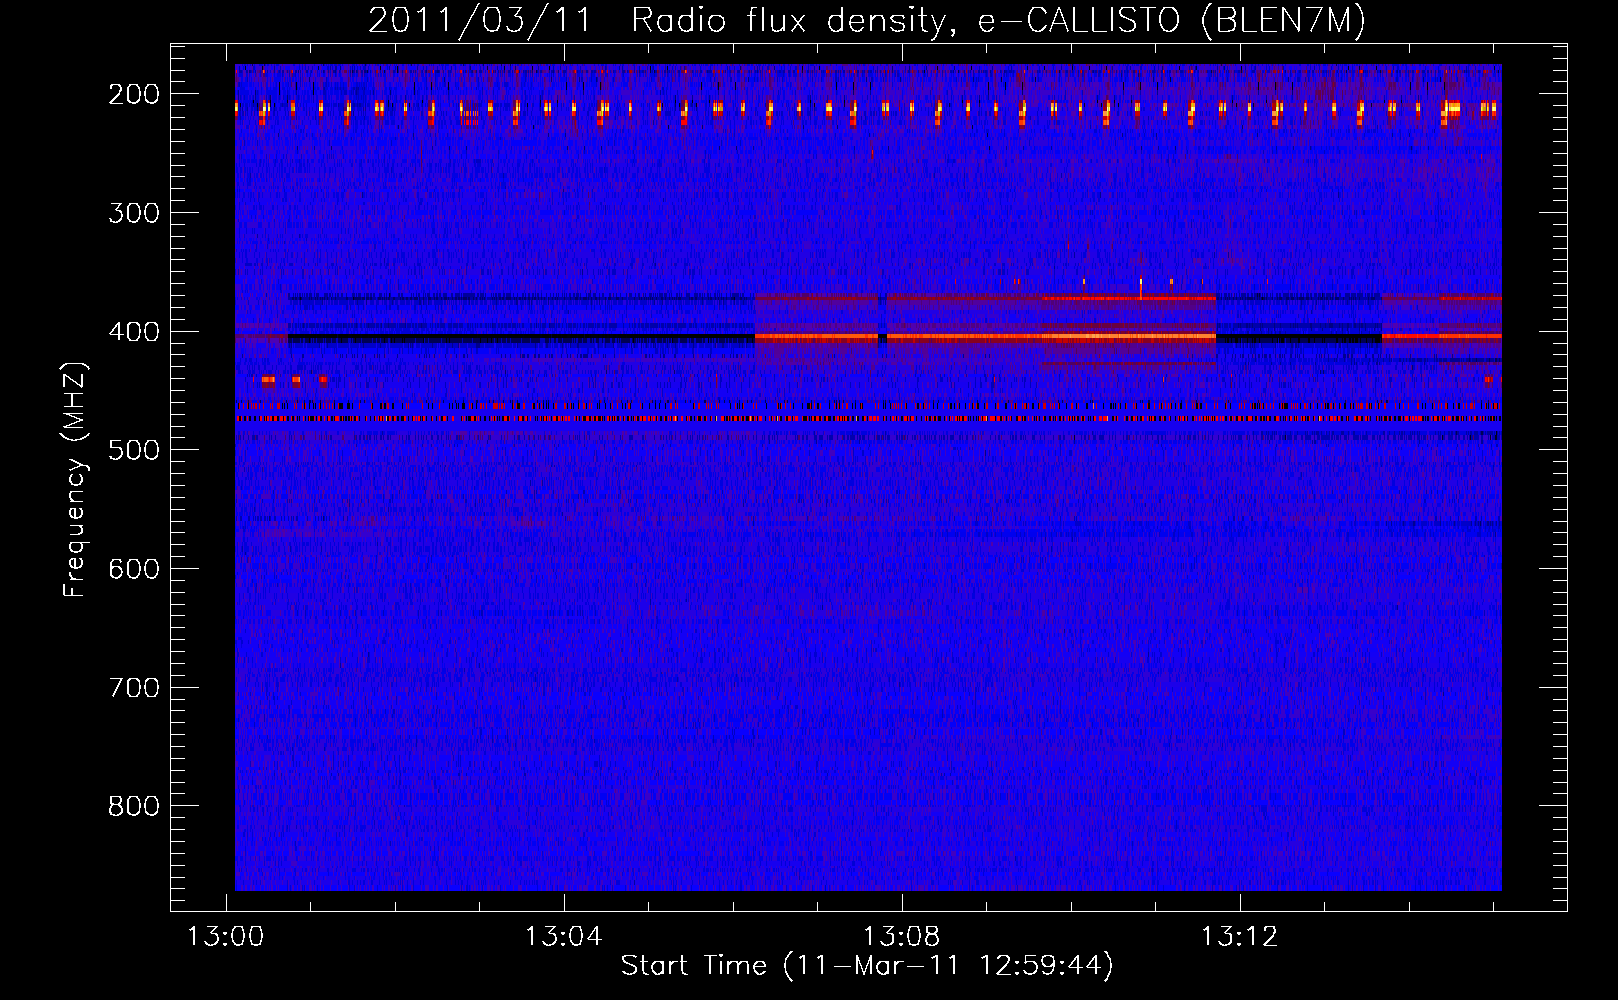Click the 13:04 time tick label

pyautogui.click(x=564, y=937)
